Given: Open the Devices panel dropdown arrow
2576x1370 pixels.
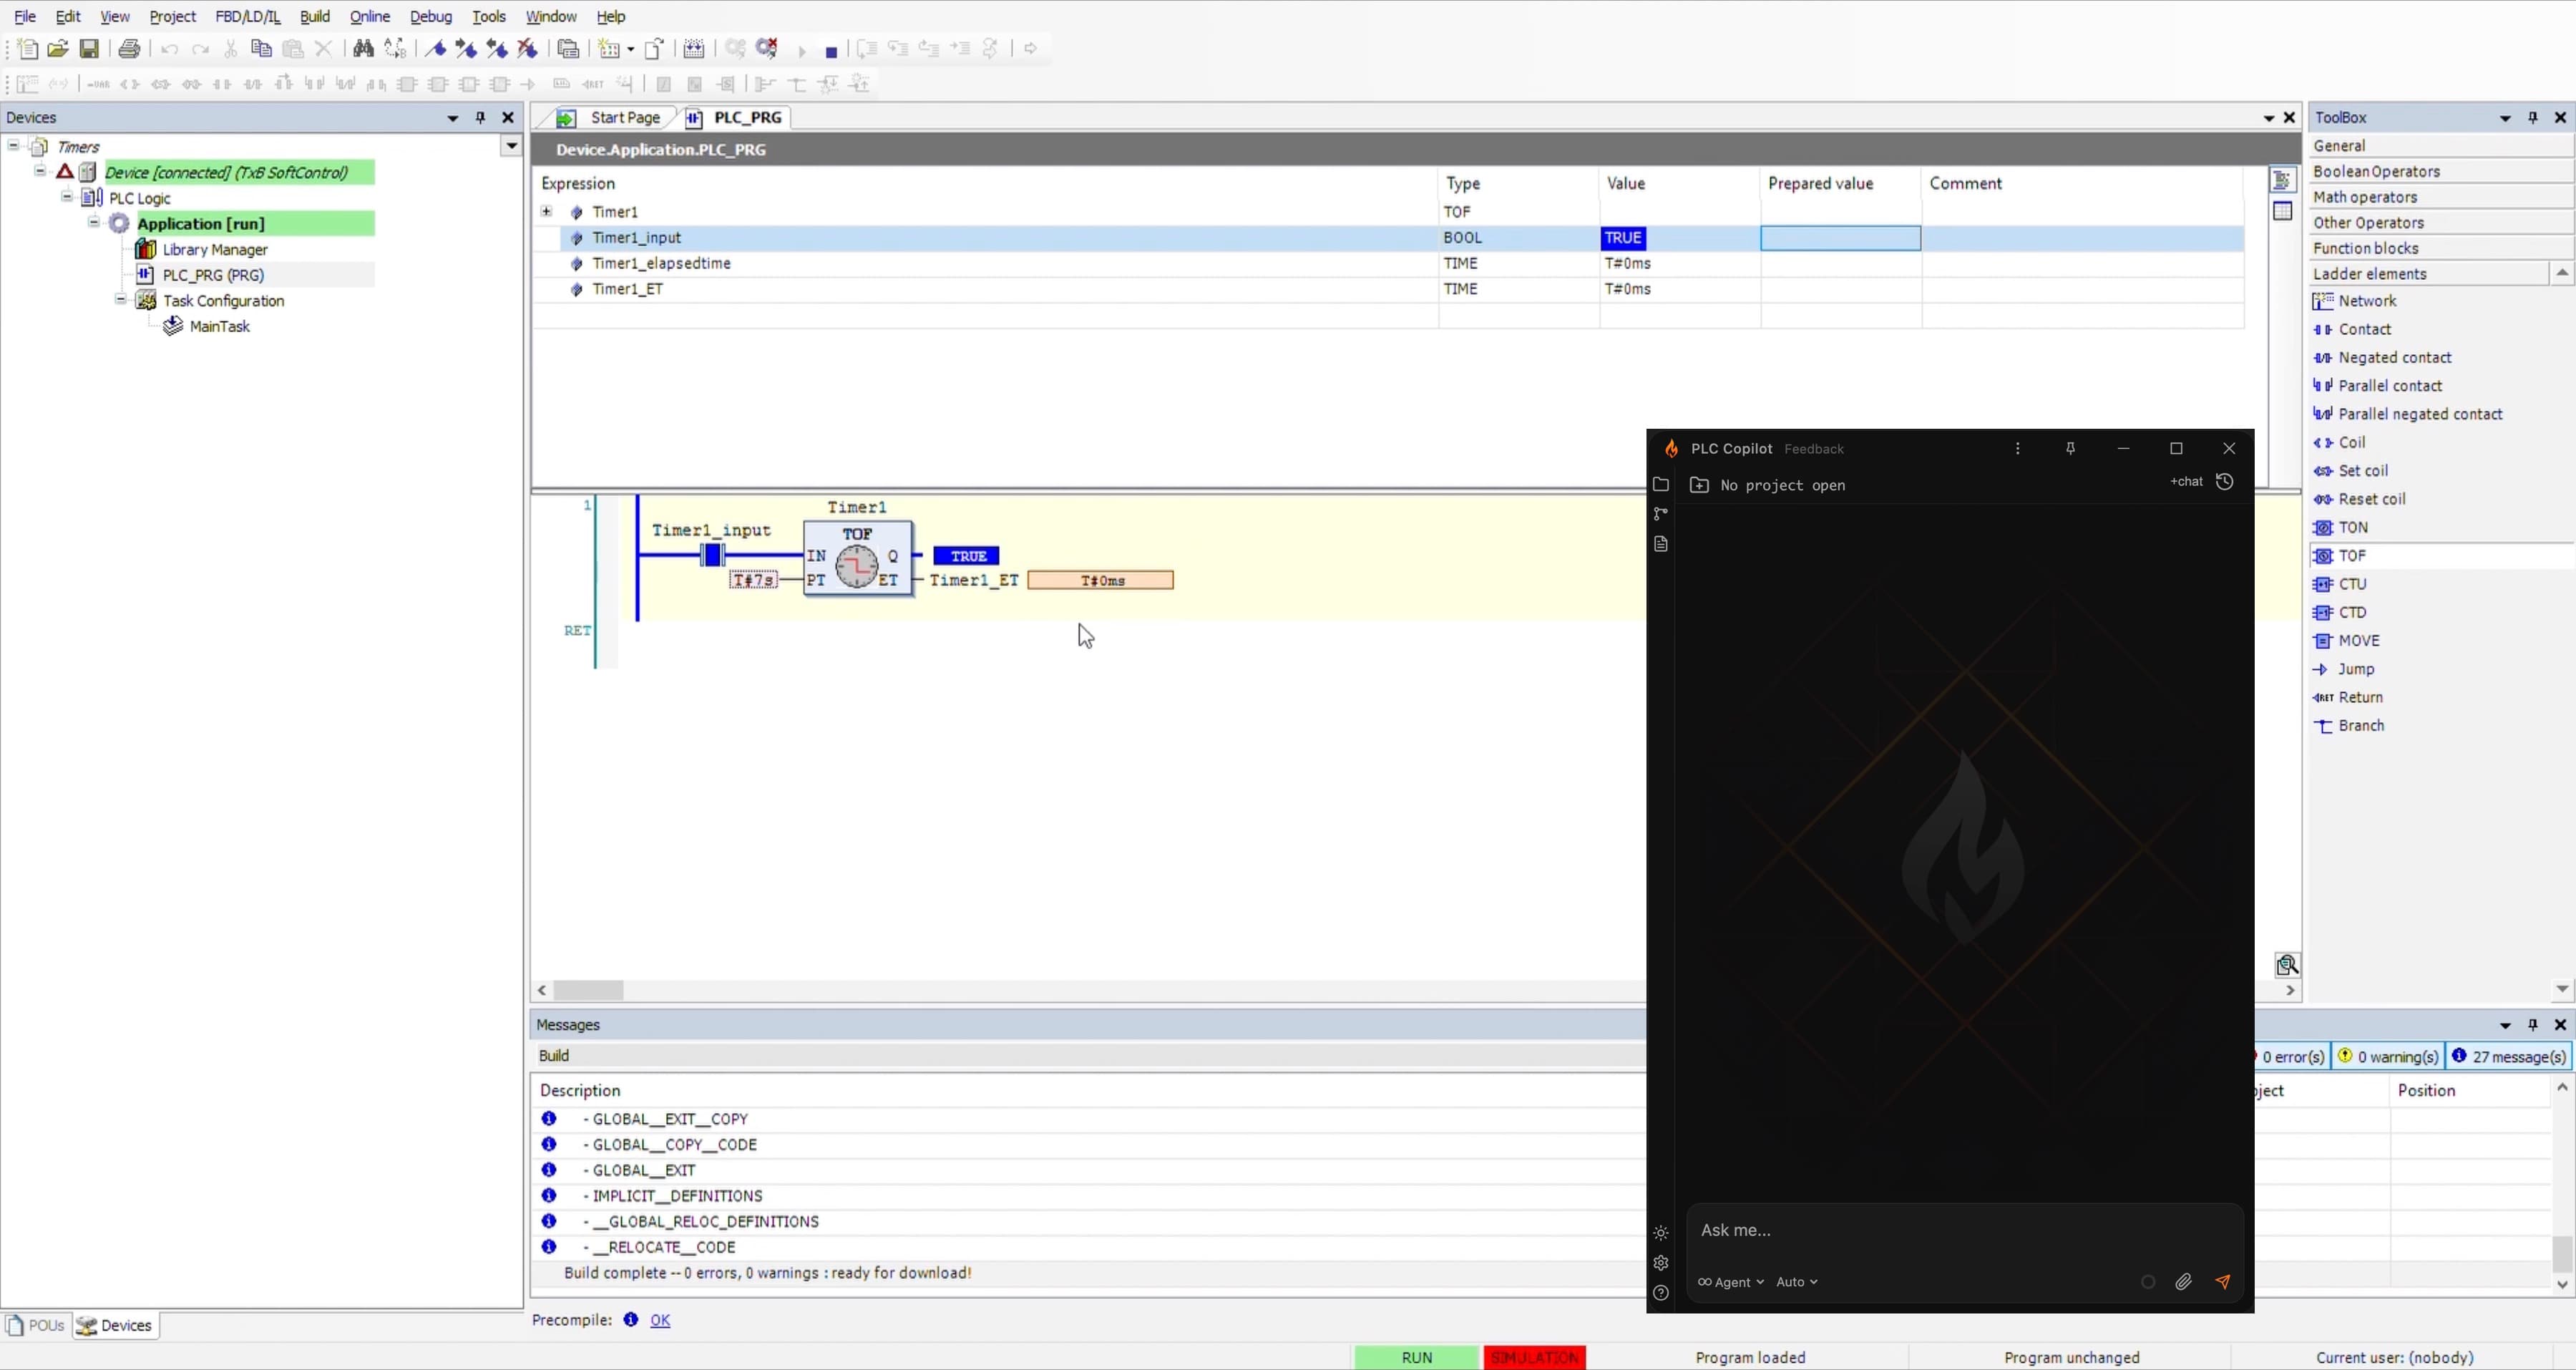Looking at the screenshot, I should pos(453,118).
